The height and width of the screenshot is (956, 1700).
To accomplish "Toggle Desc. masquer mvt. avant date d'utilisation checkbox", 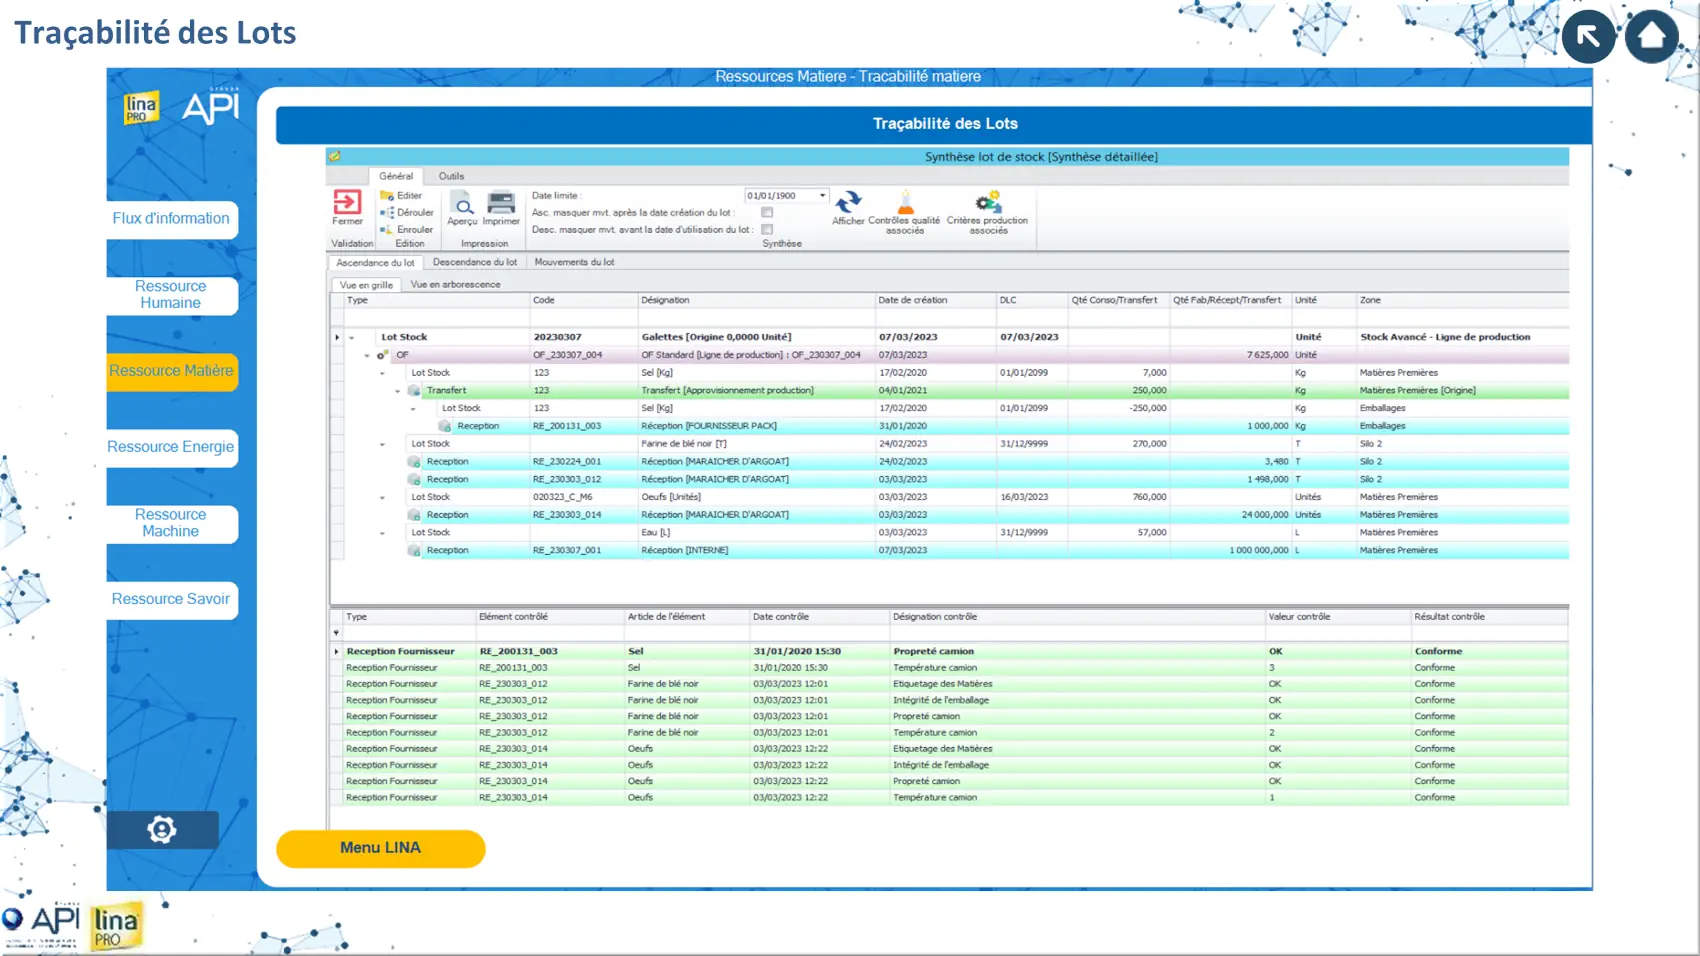I will (767, 230).
